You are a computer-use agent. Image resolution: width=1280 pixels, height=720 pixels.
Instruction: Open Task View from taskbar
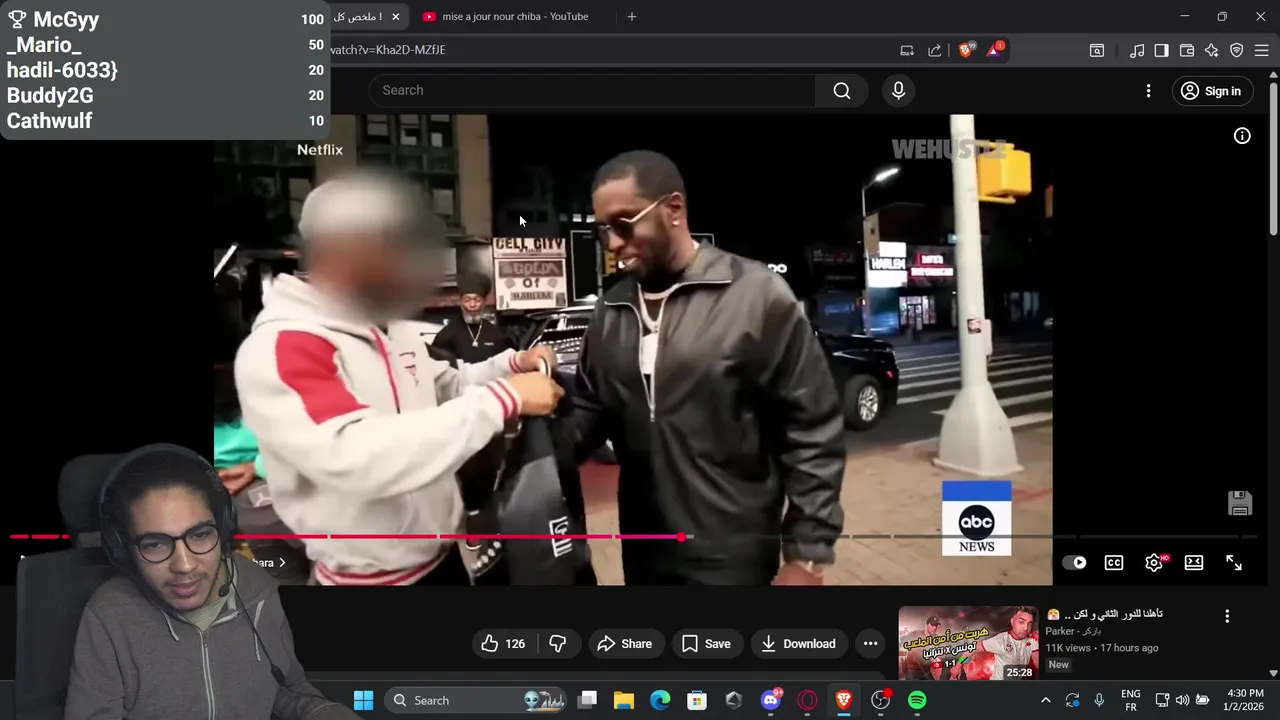point(587,700)
